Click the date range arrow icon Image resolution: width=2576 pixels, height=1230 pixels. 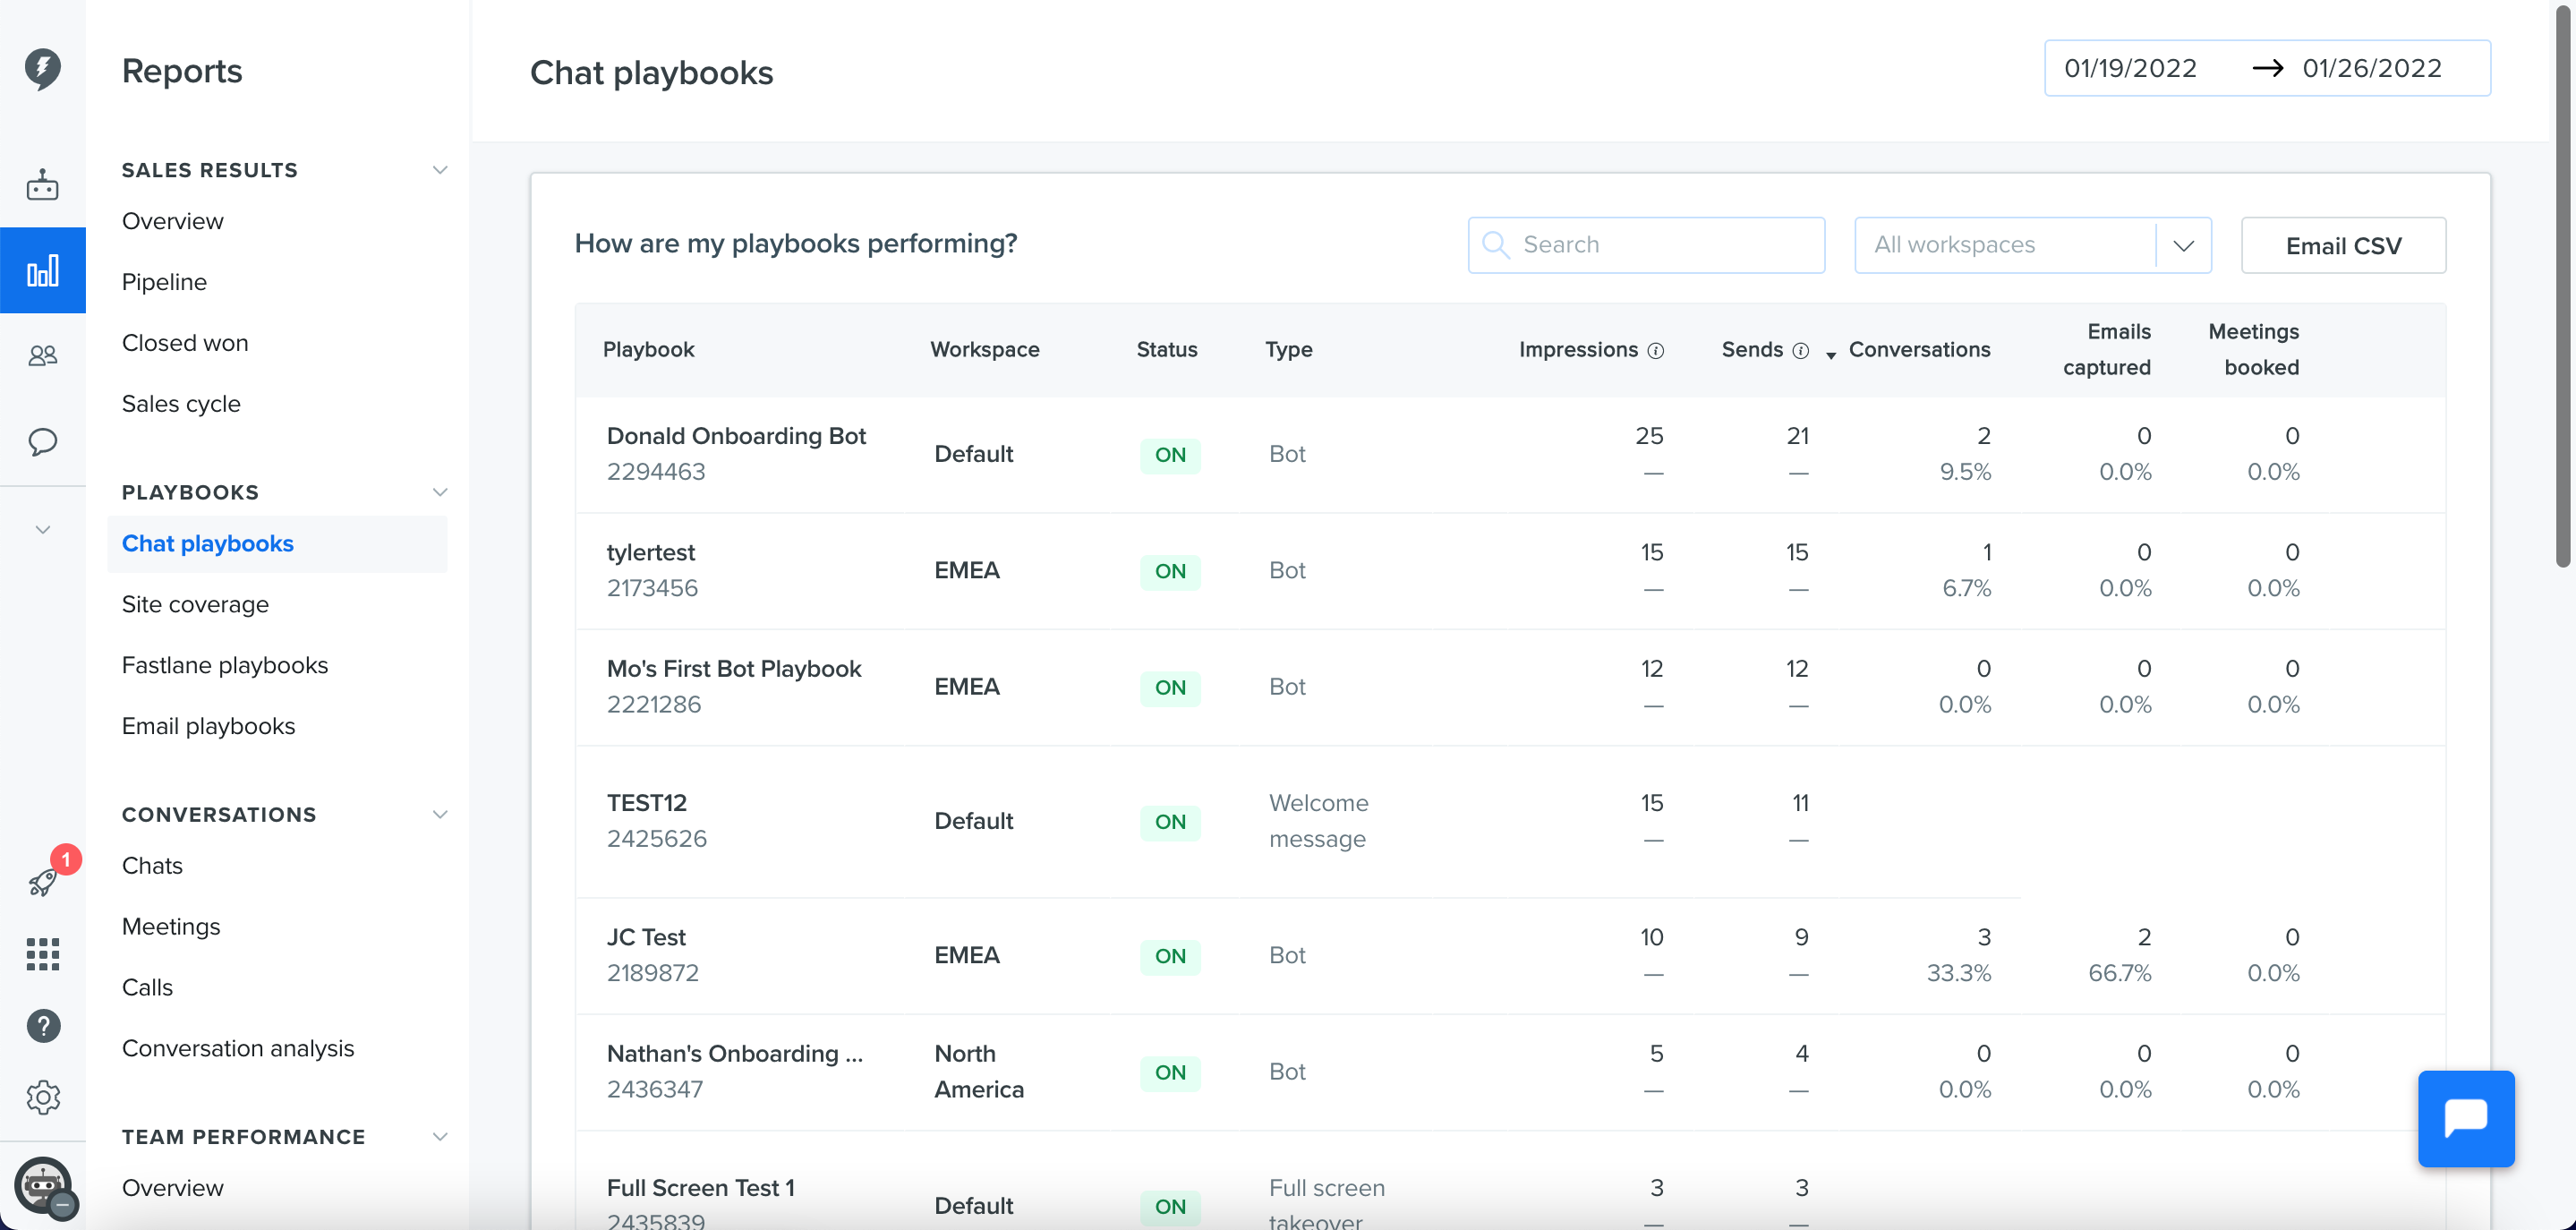point(2267,68)
